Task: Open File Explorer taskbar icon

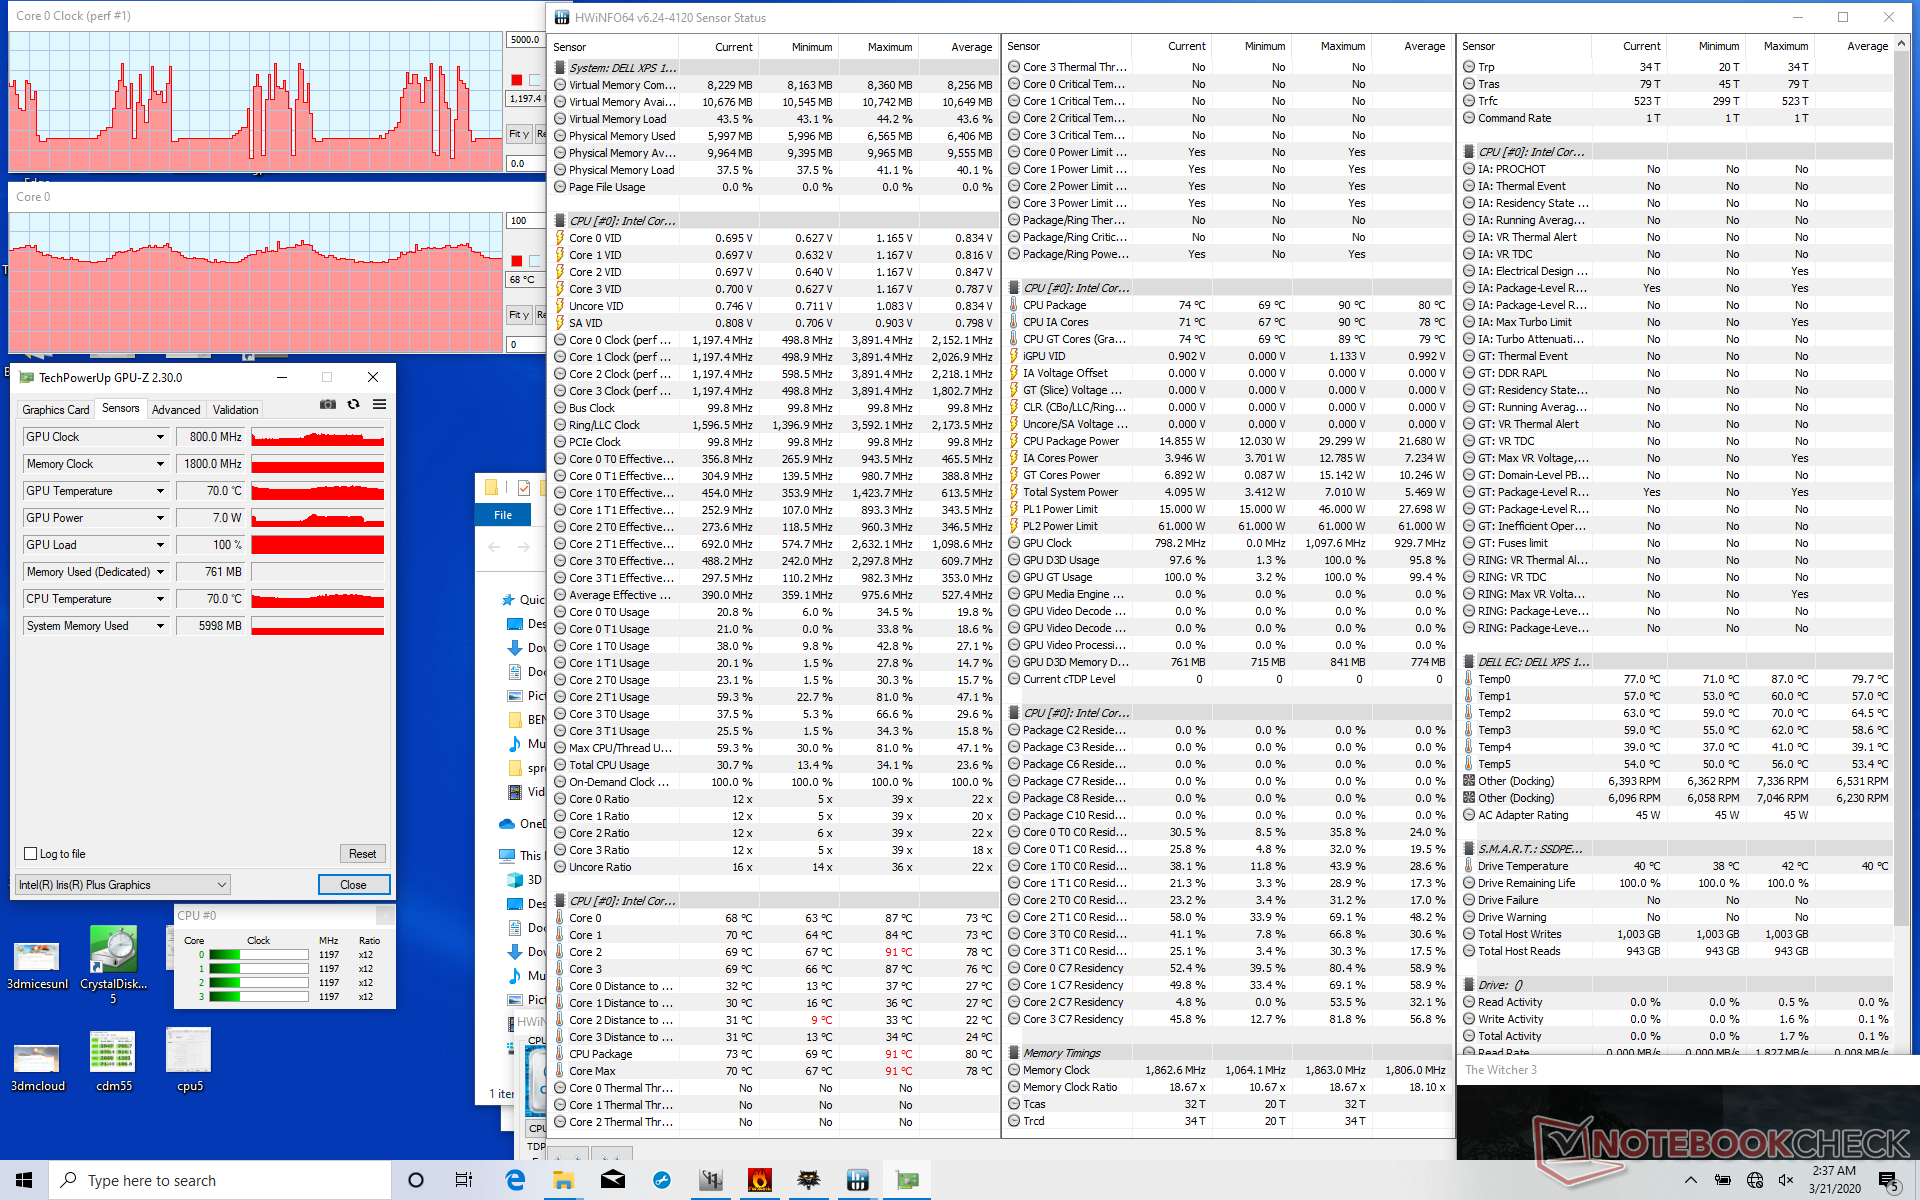Action: coord(563,1180)
